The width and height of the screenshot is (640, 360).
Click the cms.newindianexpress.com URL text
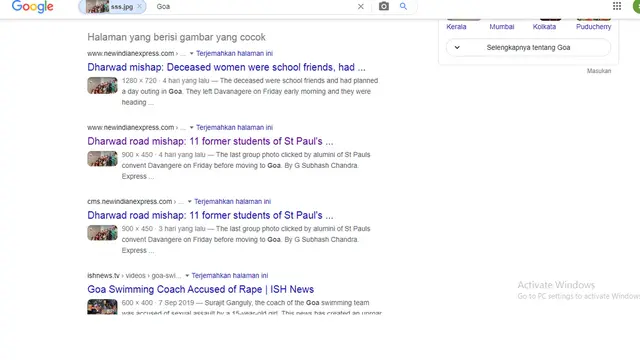[x=129, y=202]
